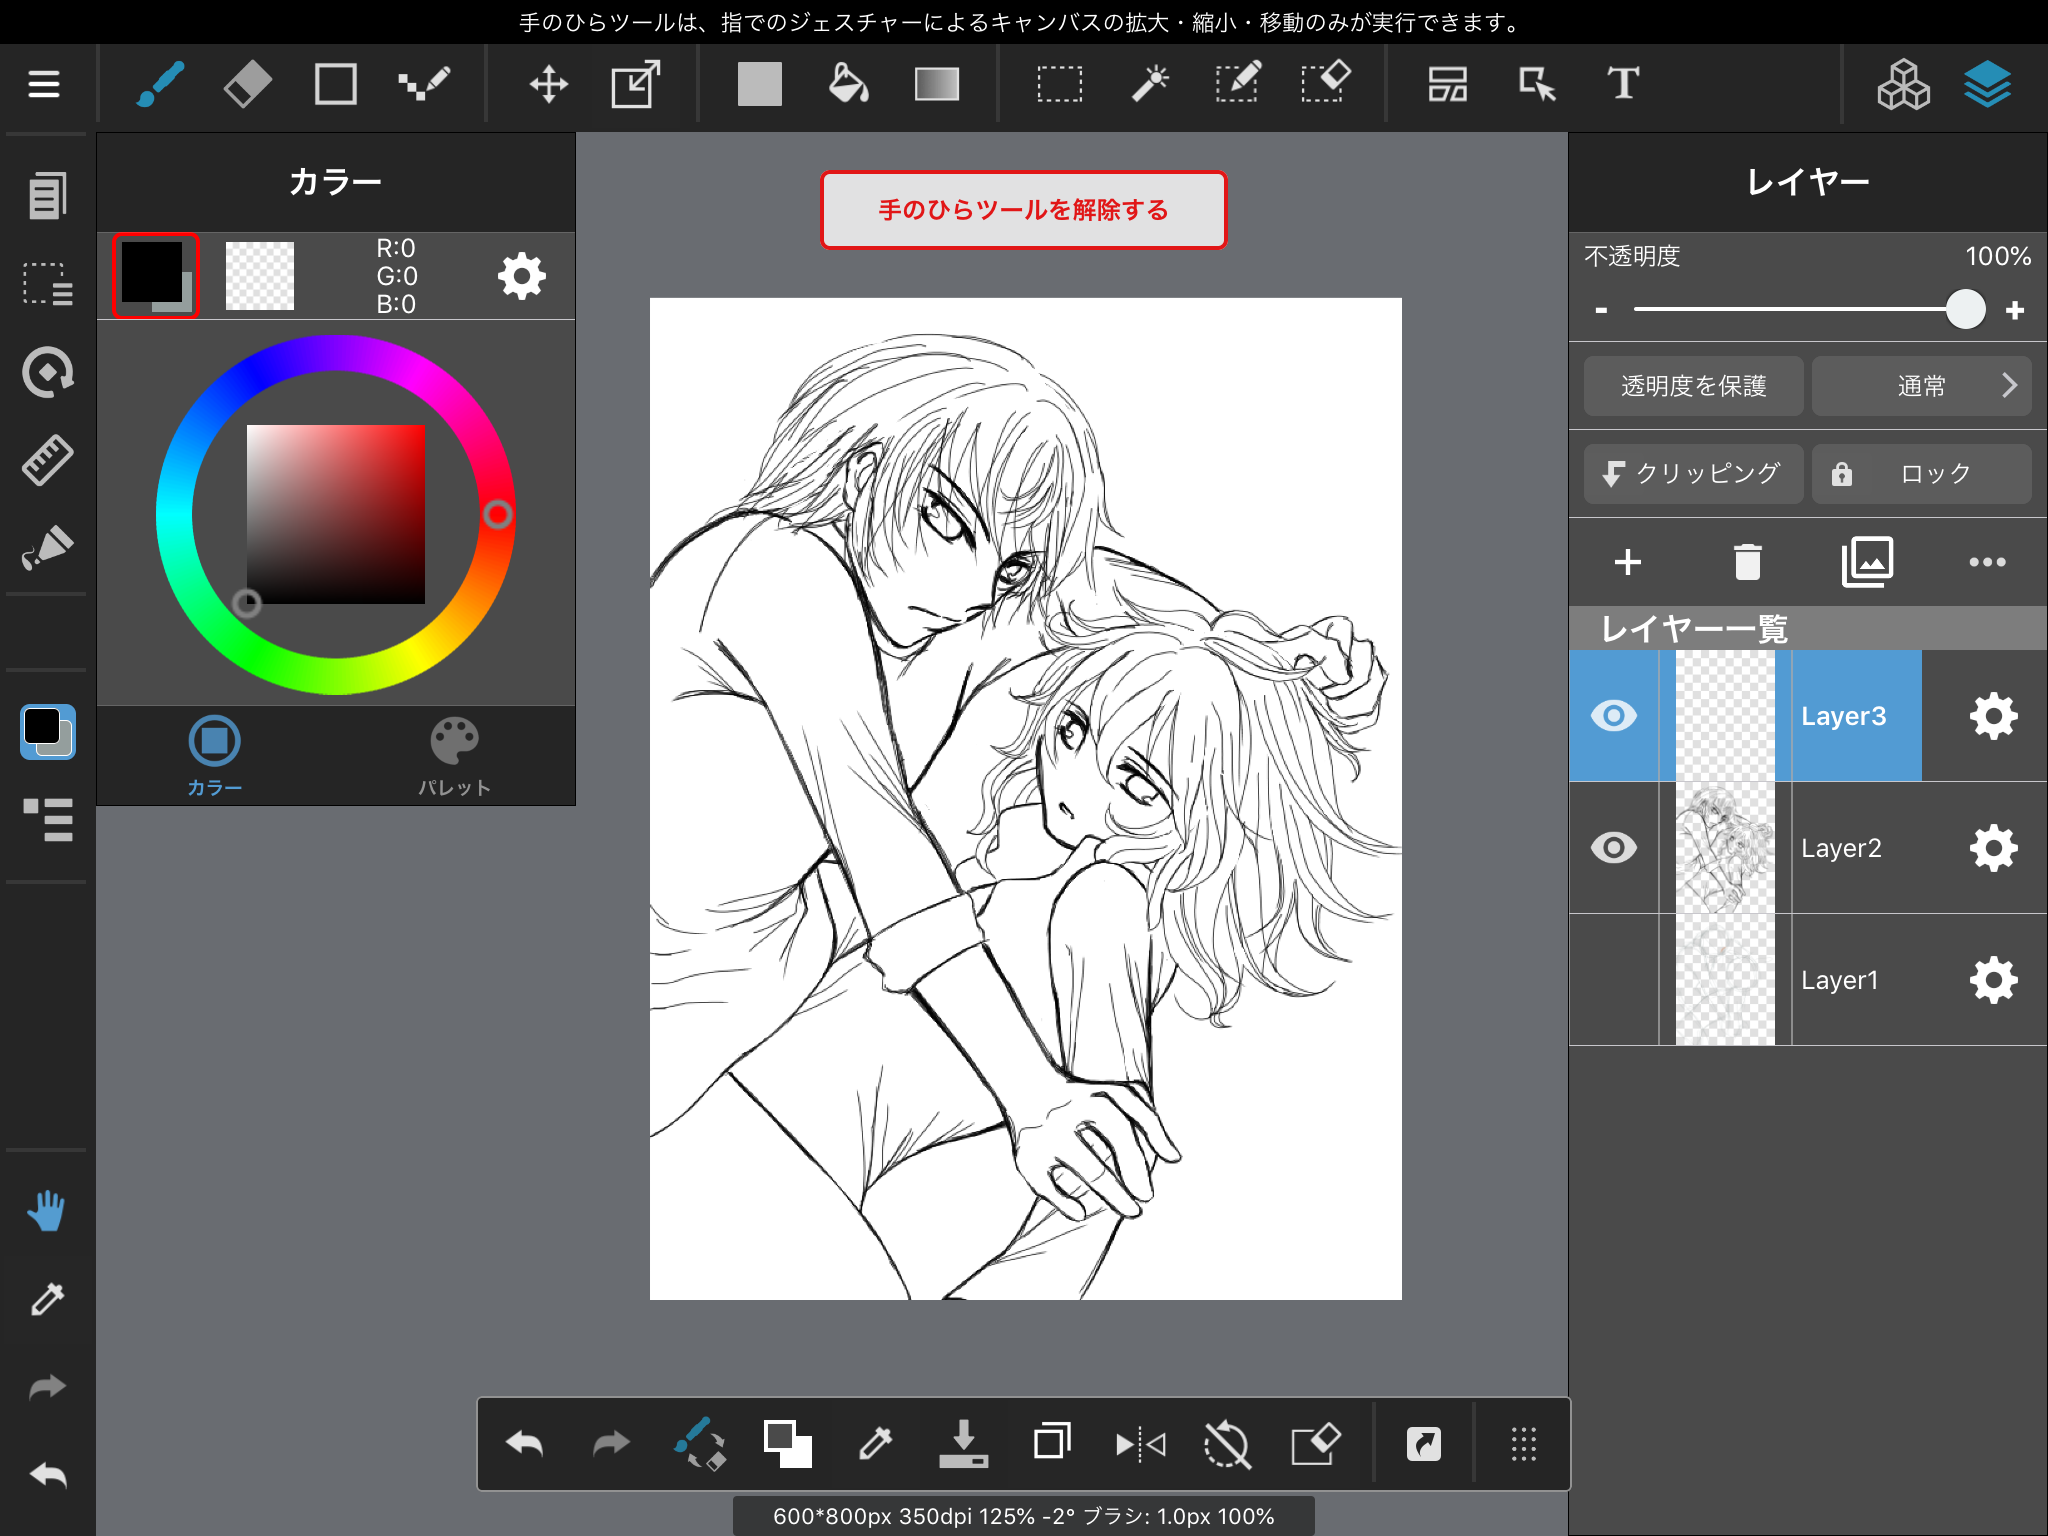The image size is (2048, 1536).
Task: Select the Layer2 thumbnail
Action: 1725,848
